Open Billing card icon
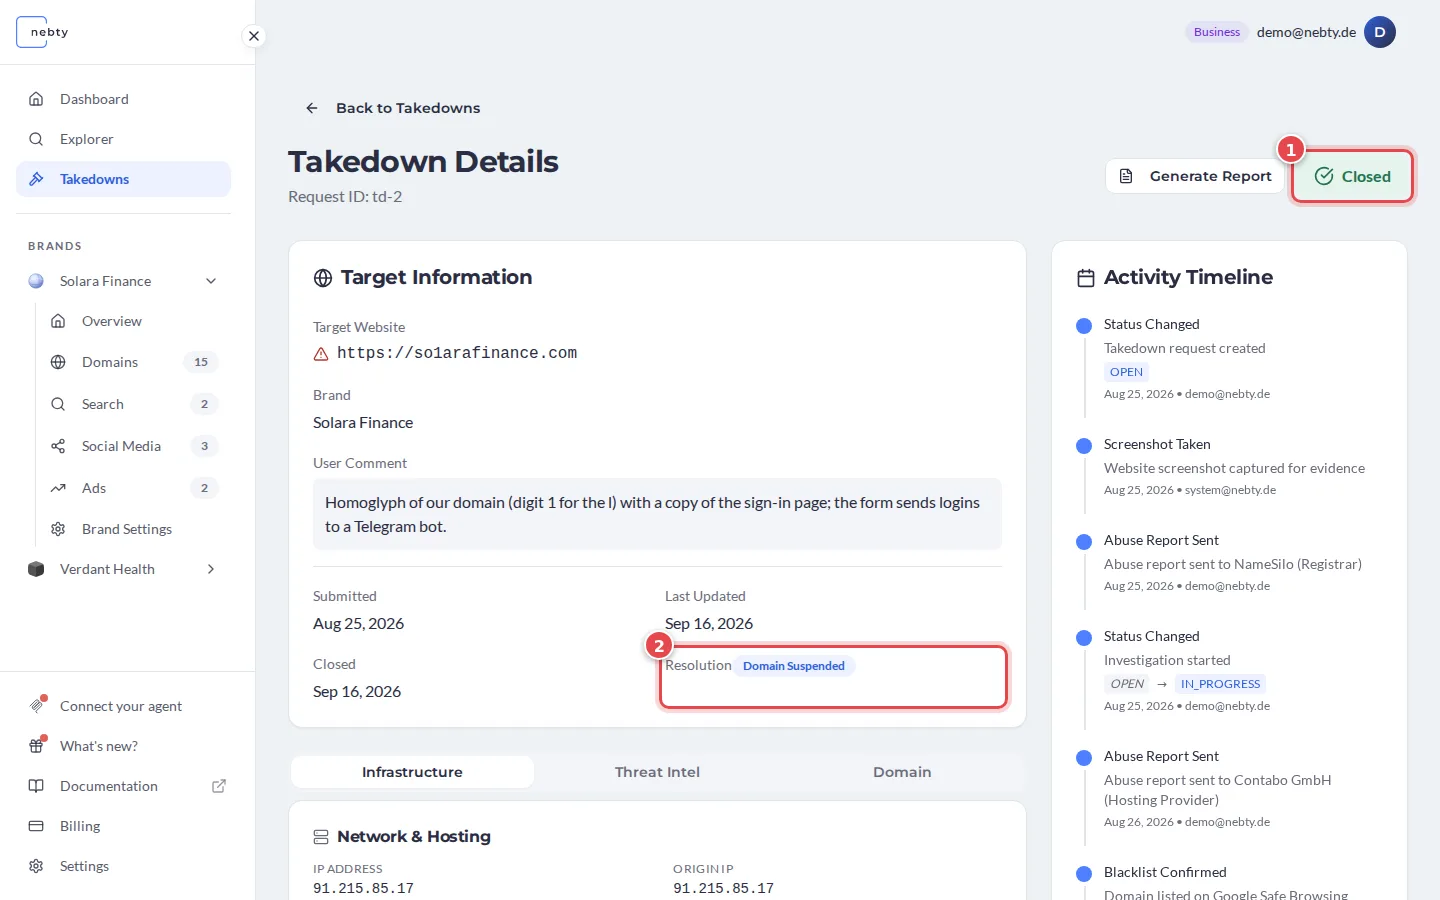This screenshot has height=900, width=1440. (36, 826)
